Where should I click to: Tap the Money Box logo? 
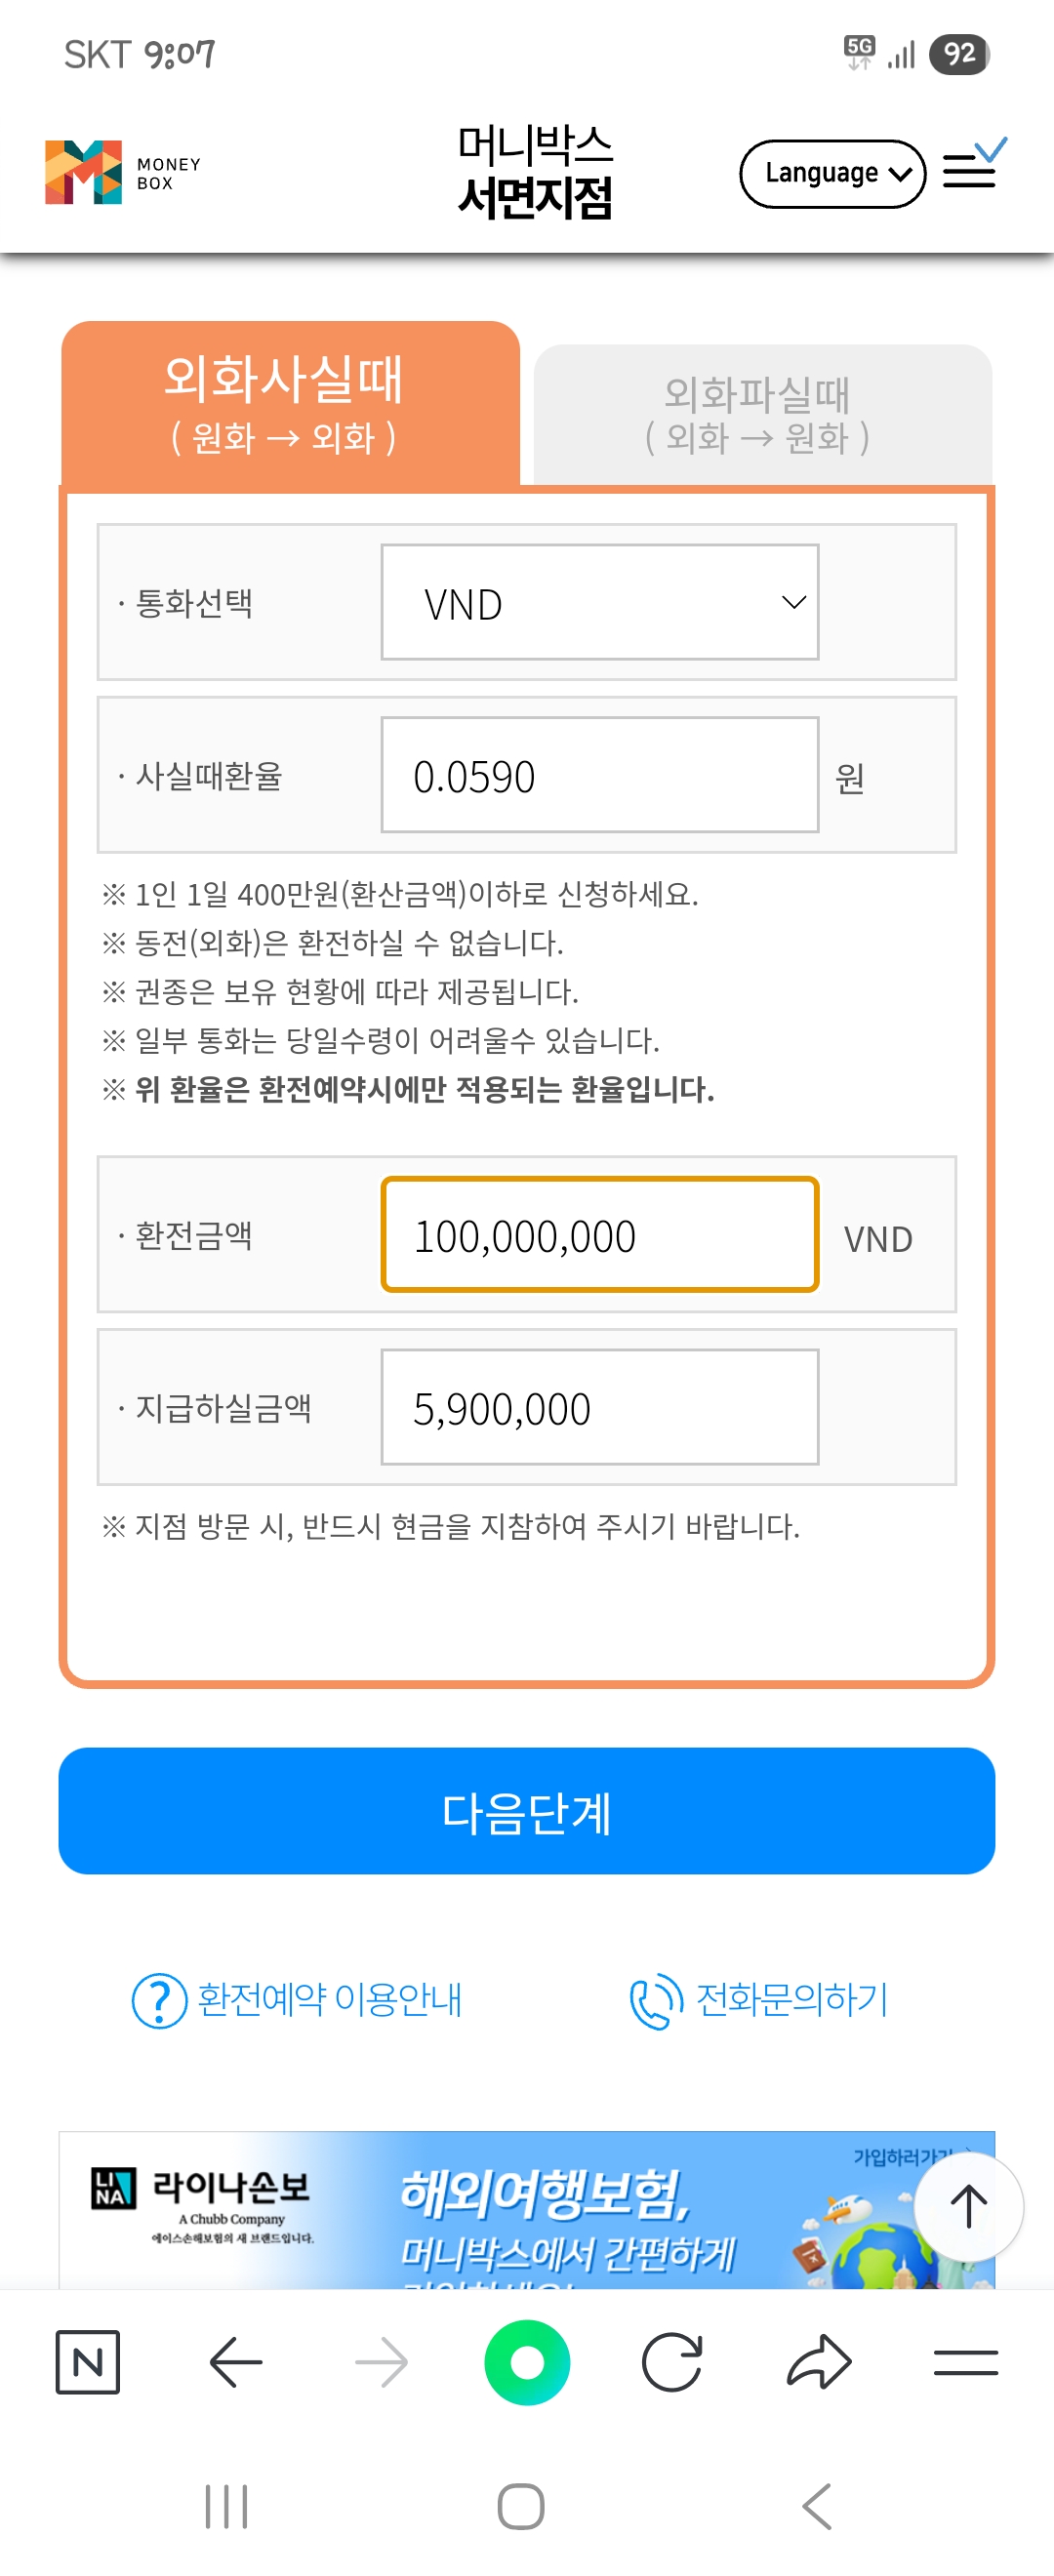click(x=122, y=172)
